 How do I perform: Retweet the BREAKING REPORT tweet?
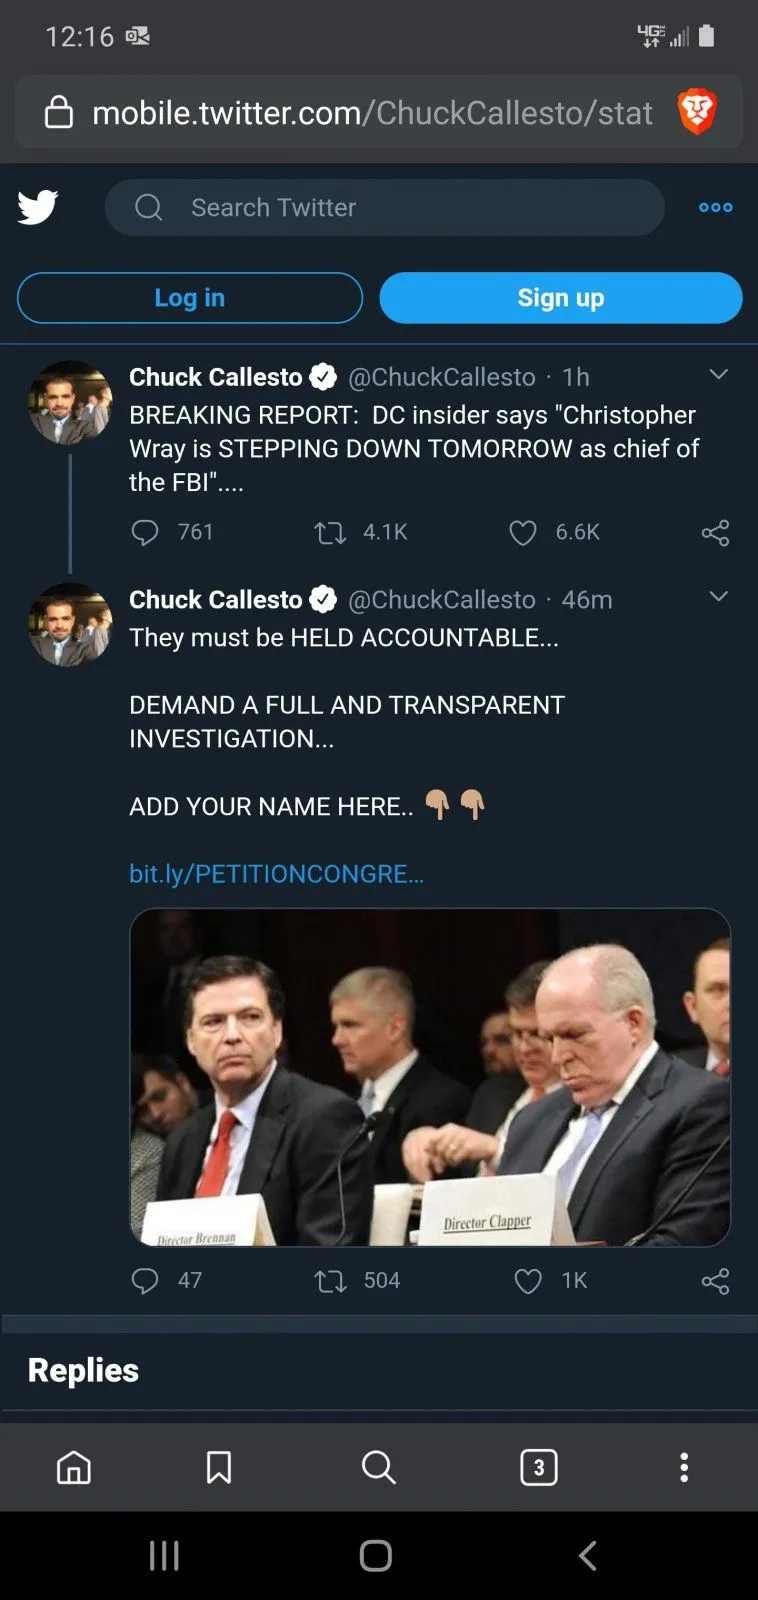pyautogui.click(x=330, y=532)
